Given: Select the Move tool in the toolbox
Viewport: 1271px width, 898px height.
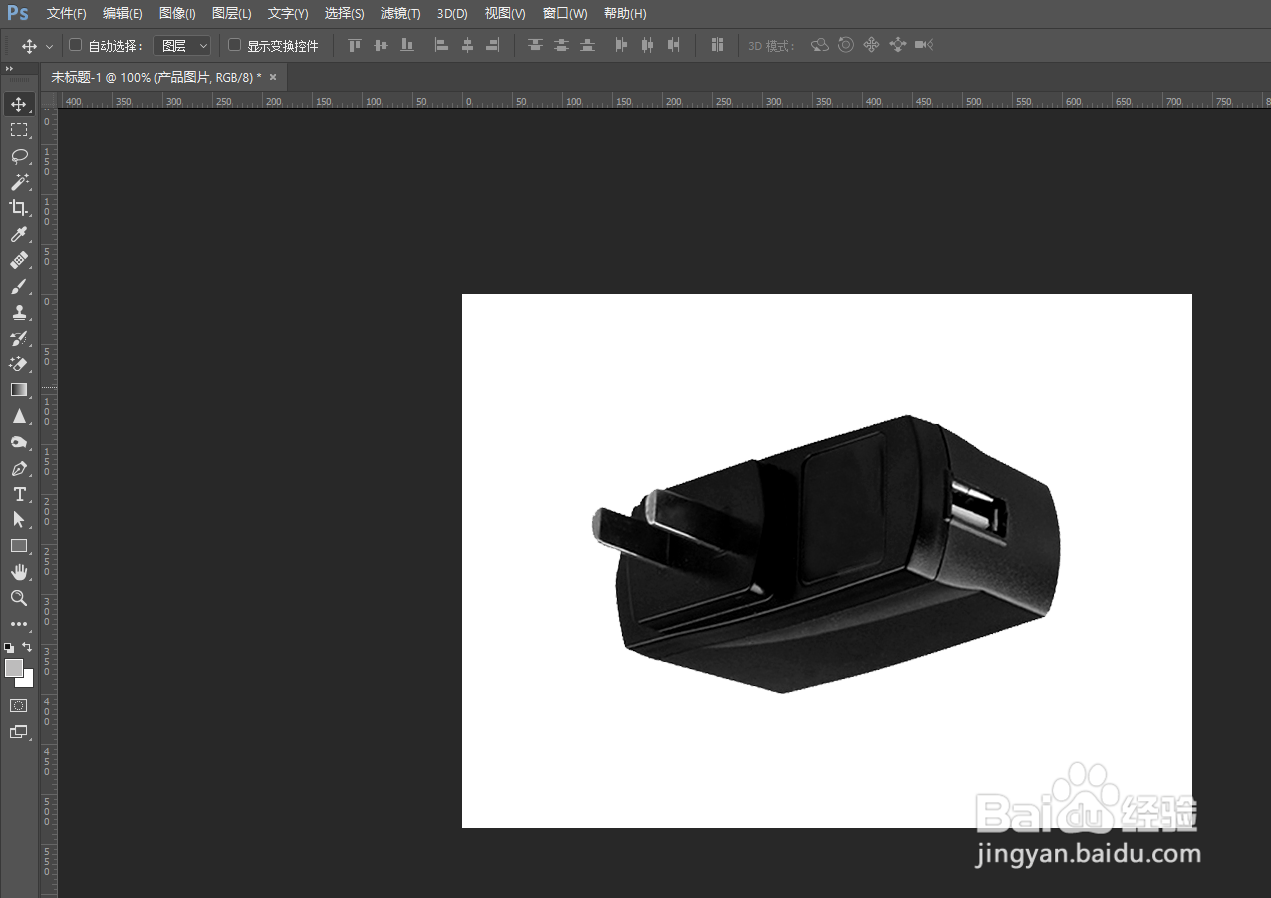Looking at the screenshot, I should coord(19,104).
